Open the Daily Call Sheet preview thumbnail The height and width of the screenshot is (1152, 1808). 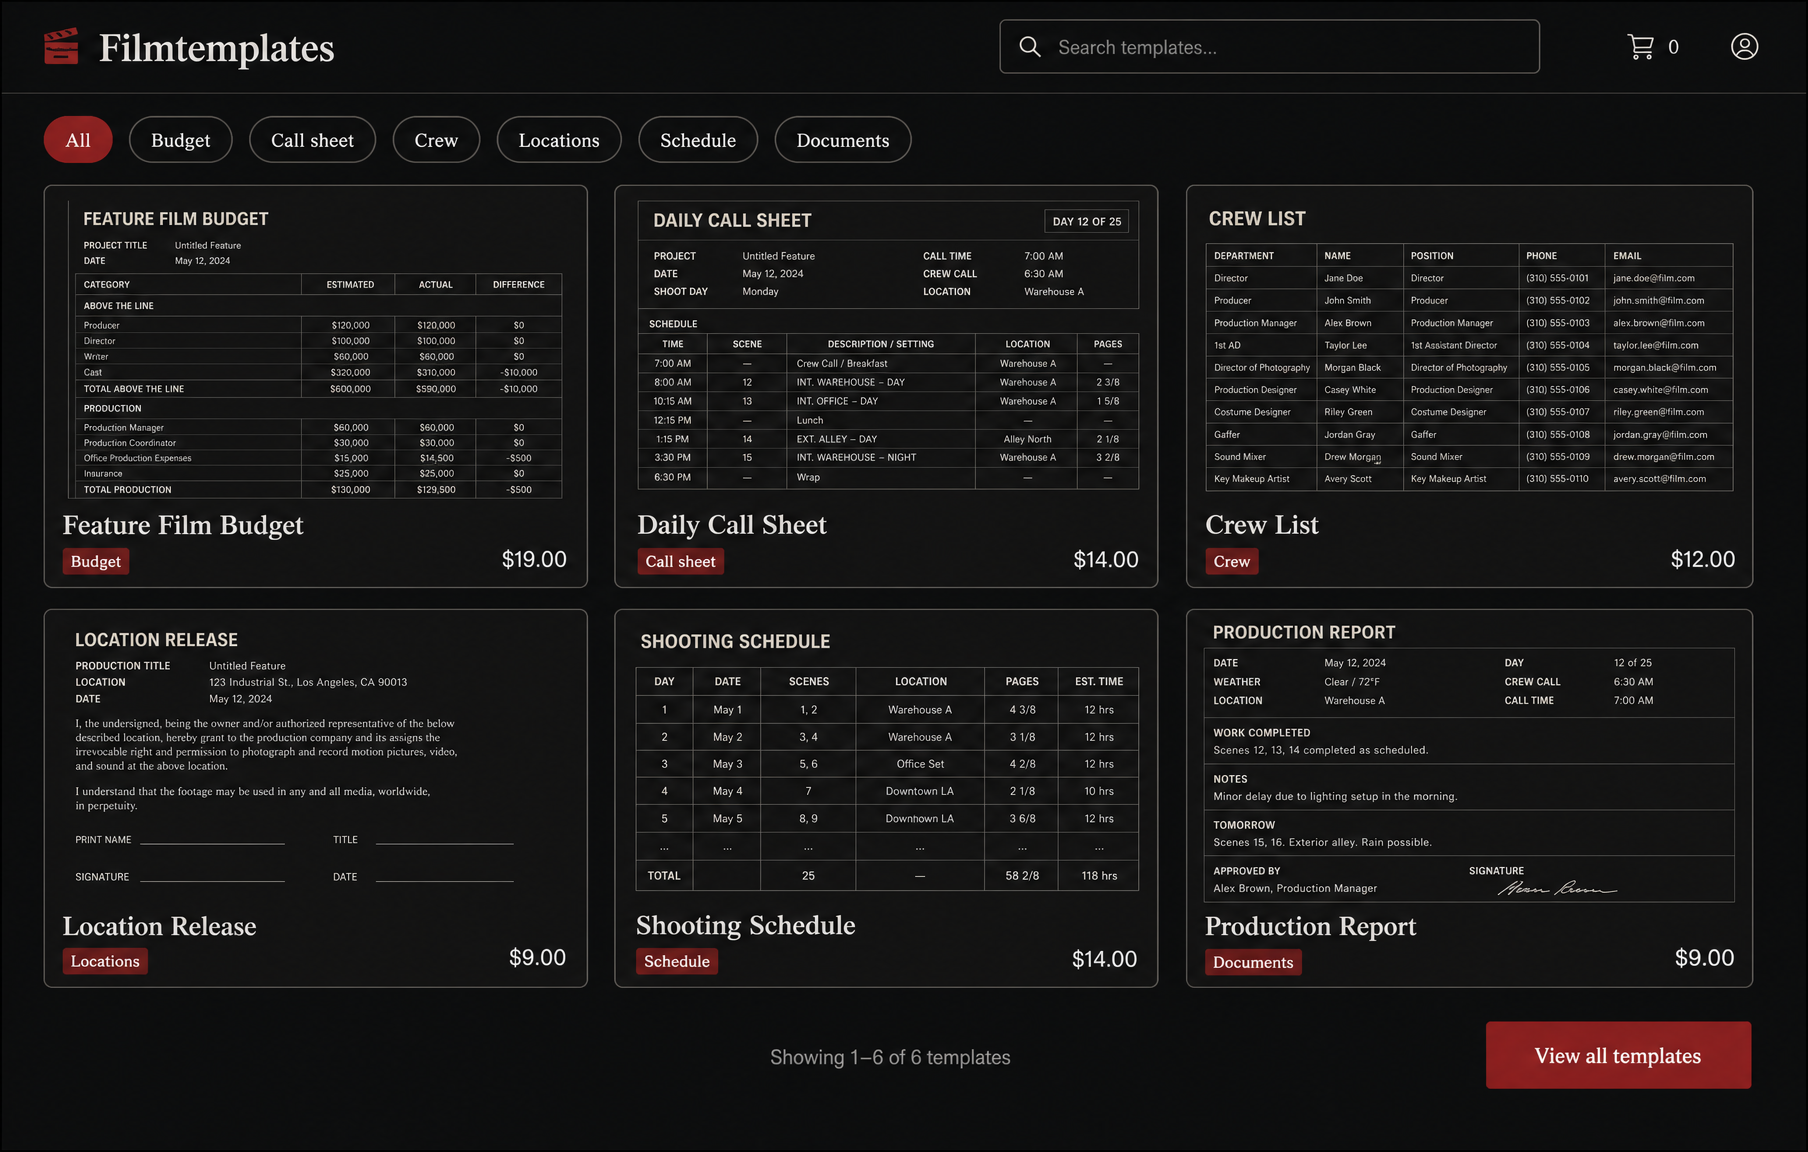(x=888, y=346)
